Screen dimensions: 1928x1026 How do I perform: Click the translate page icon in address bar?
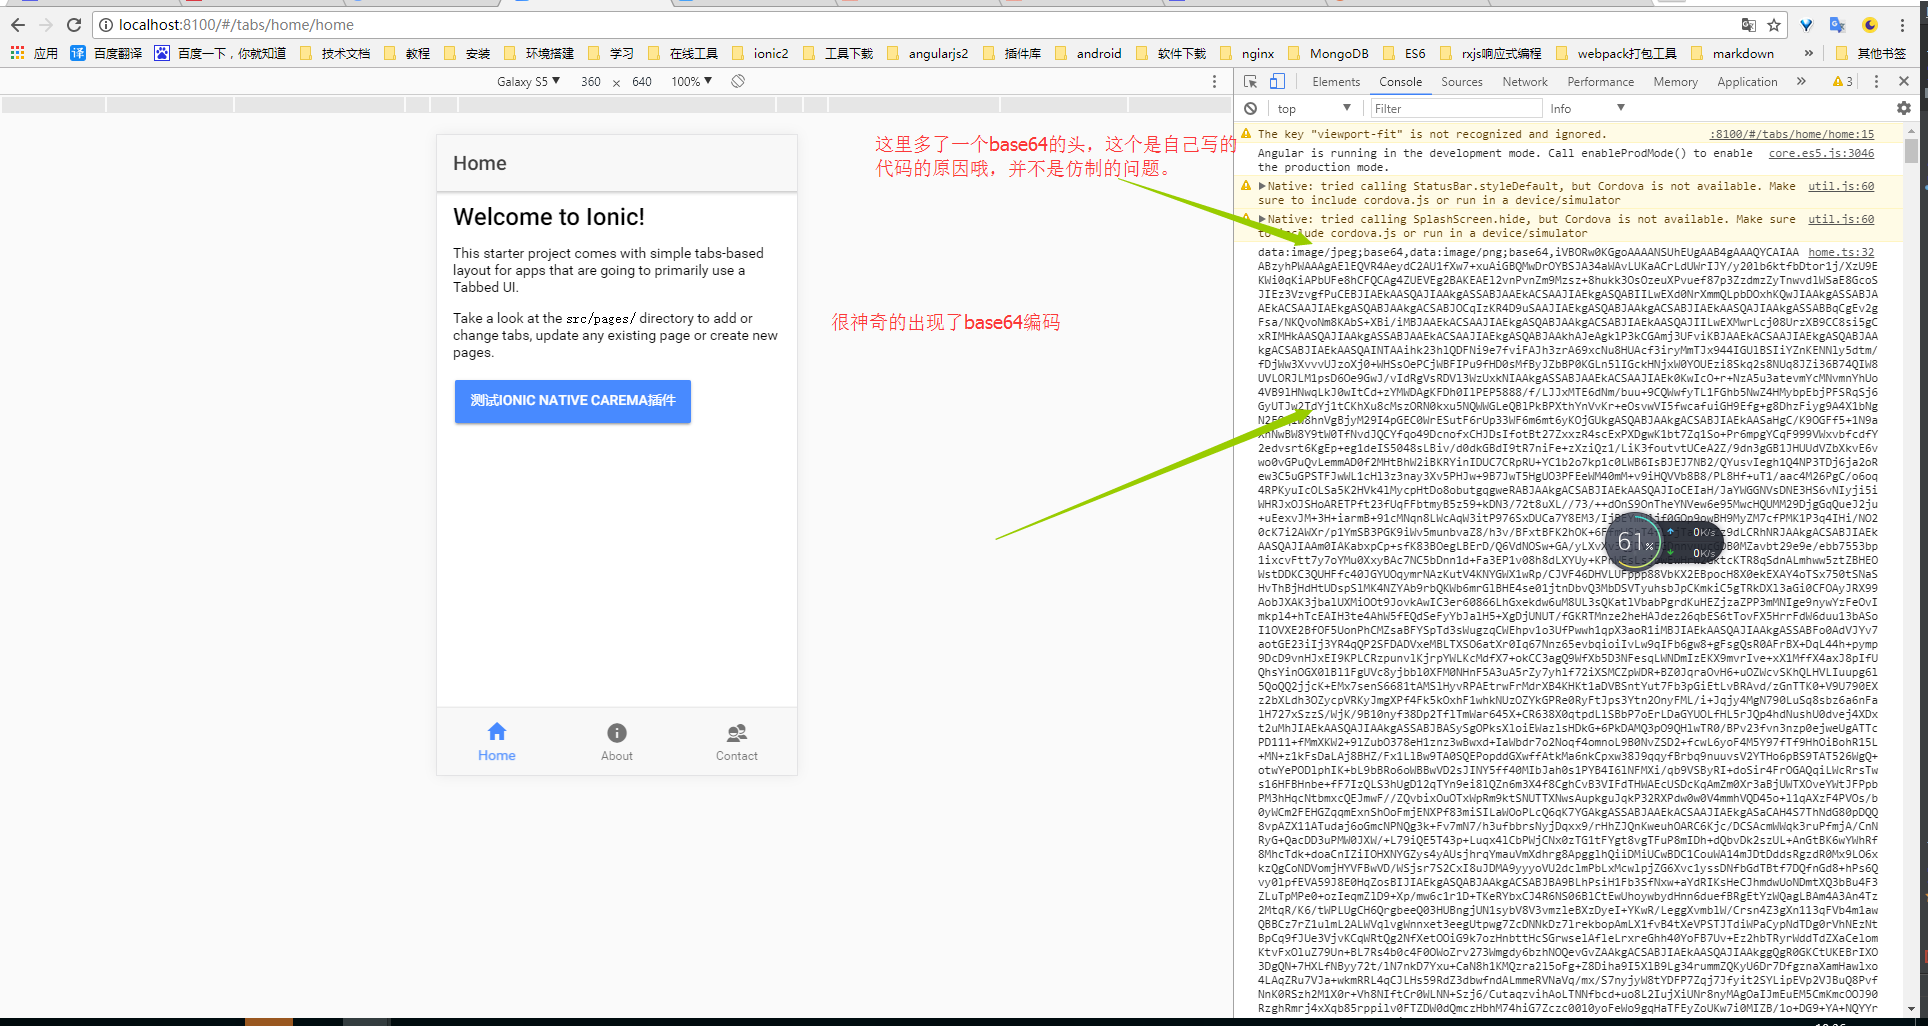pyautogui.click(x=1748, y=25)
